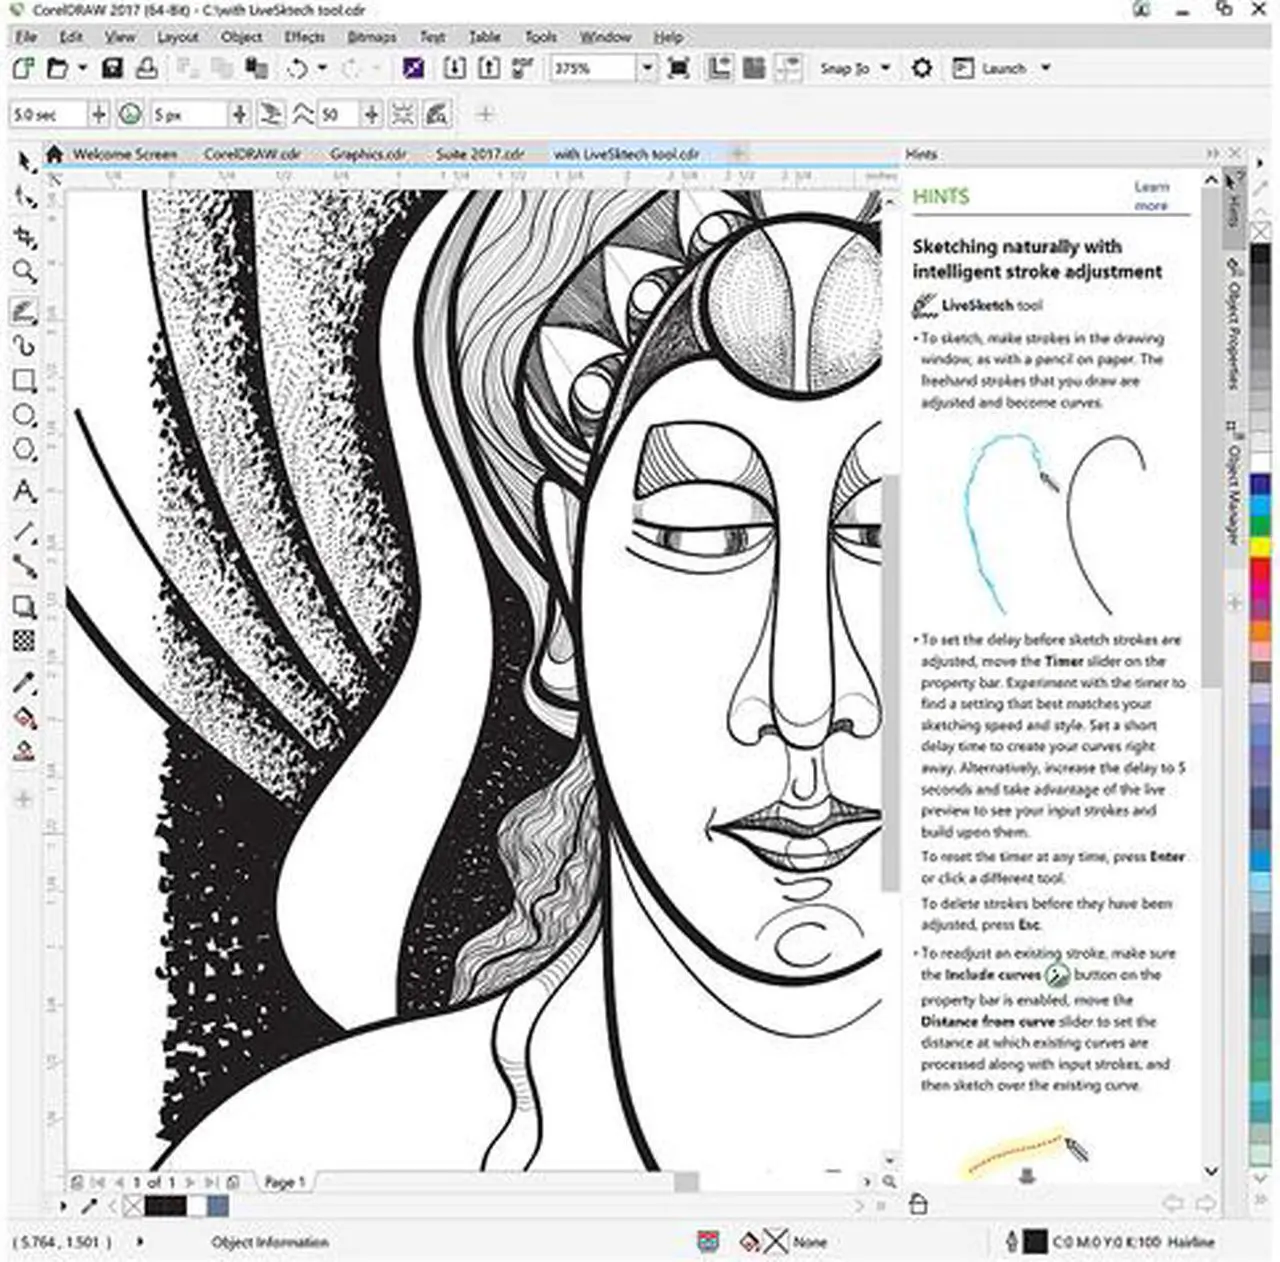
Task: Open the zoom level 375% dropdown
Action: coord(647,68)
